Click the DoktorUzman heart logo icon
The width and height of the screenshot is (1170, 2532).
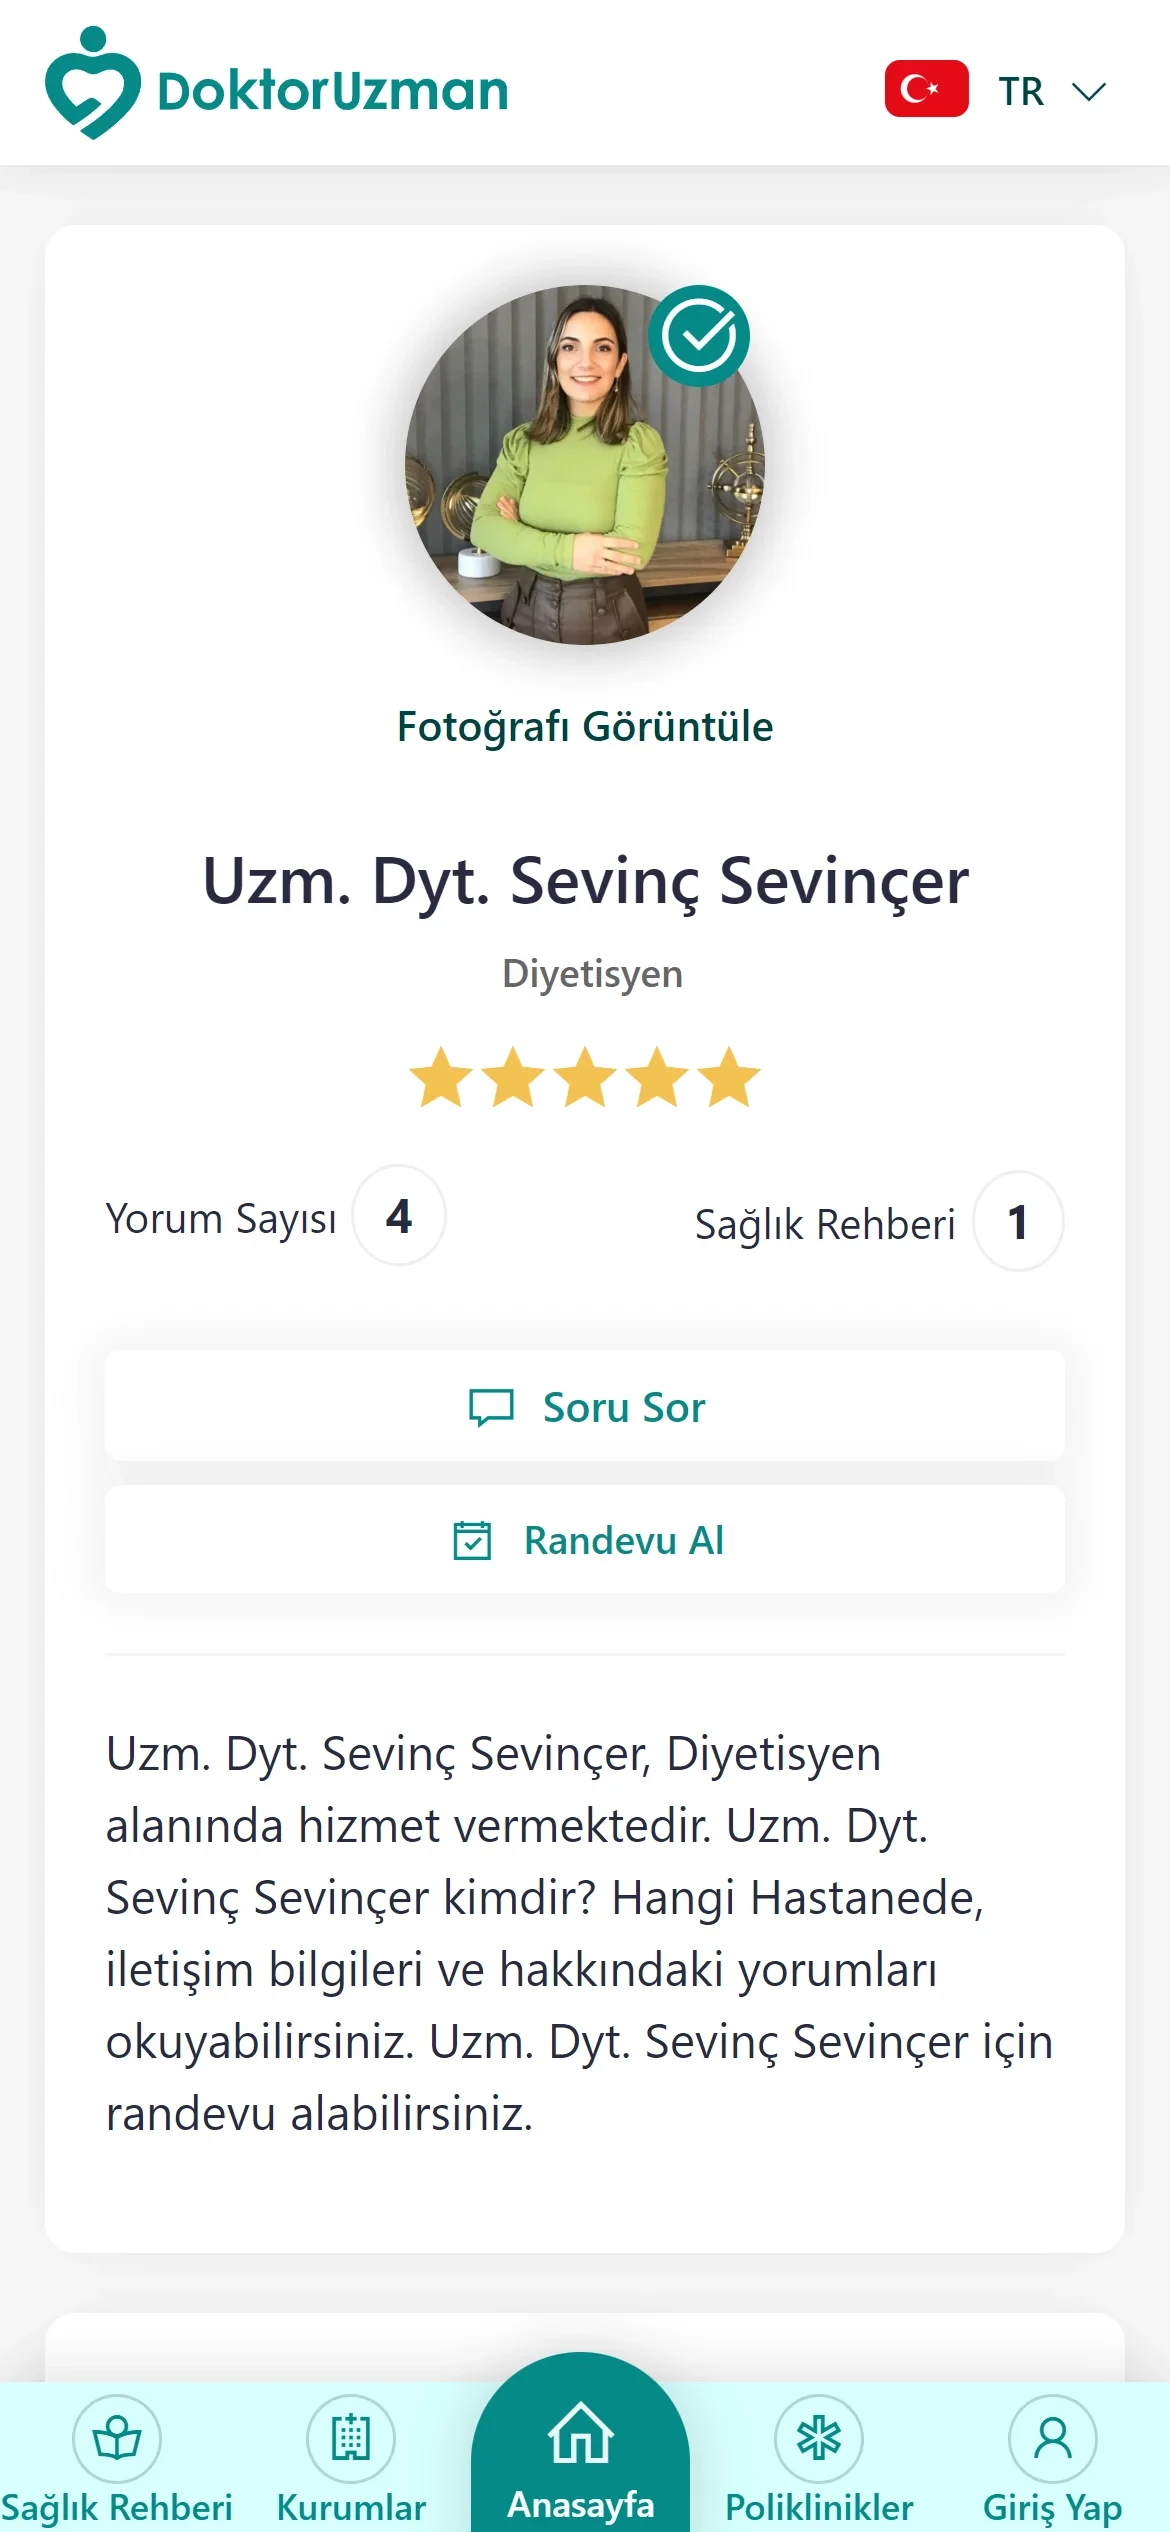[x=92, y=84]
